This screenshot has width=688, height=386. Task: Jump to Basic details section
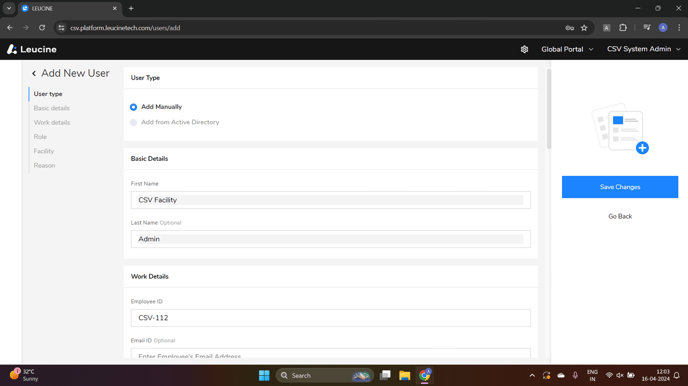52,108
